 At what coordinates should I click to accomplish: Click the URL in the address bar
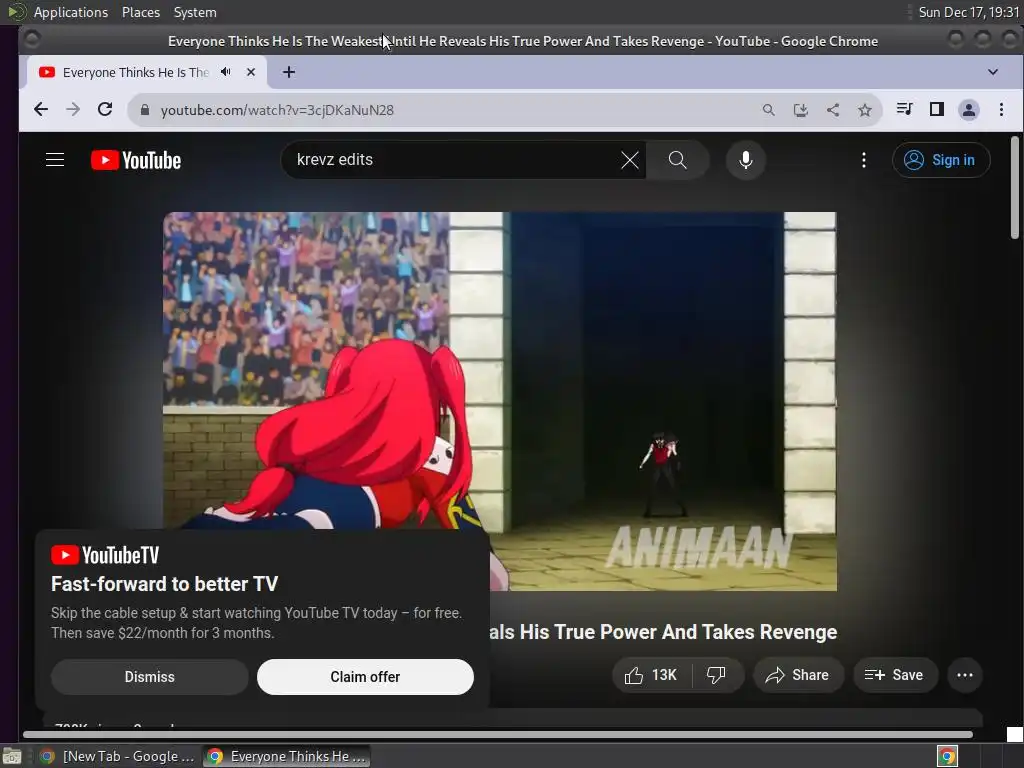277,110
